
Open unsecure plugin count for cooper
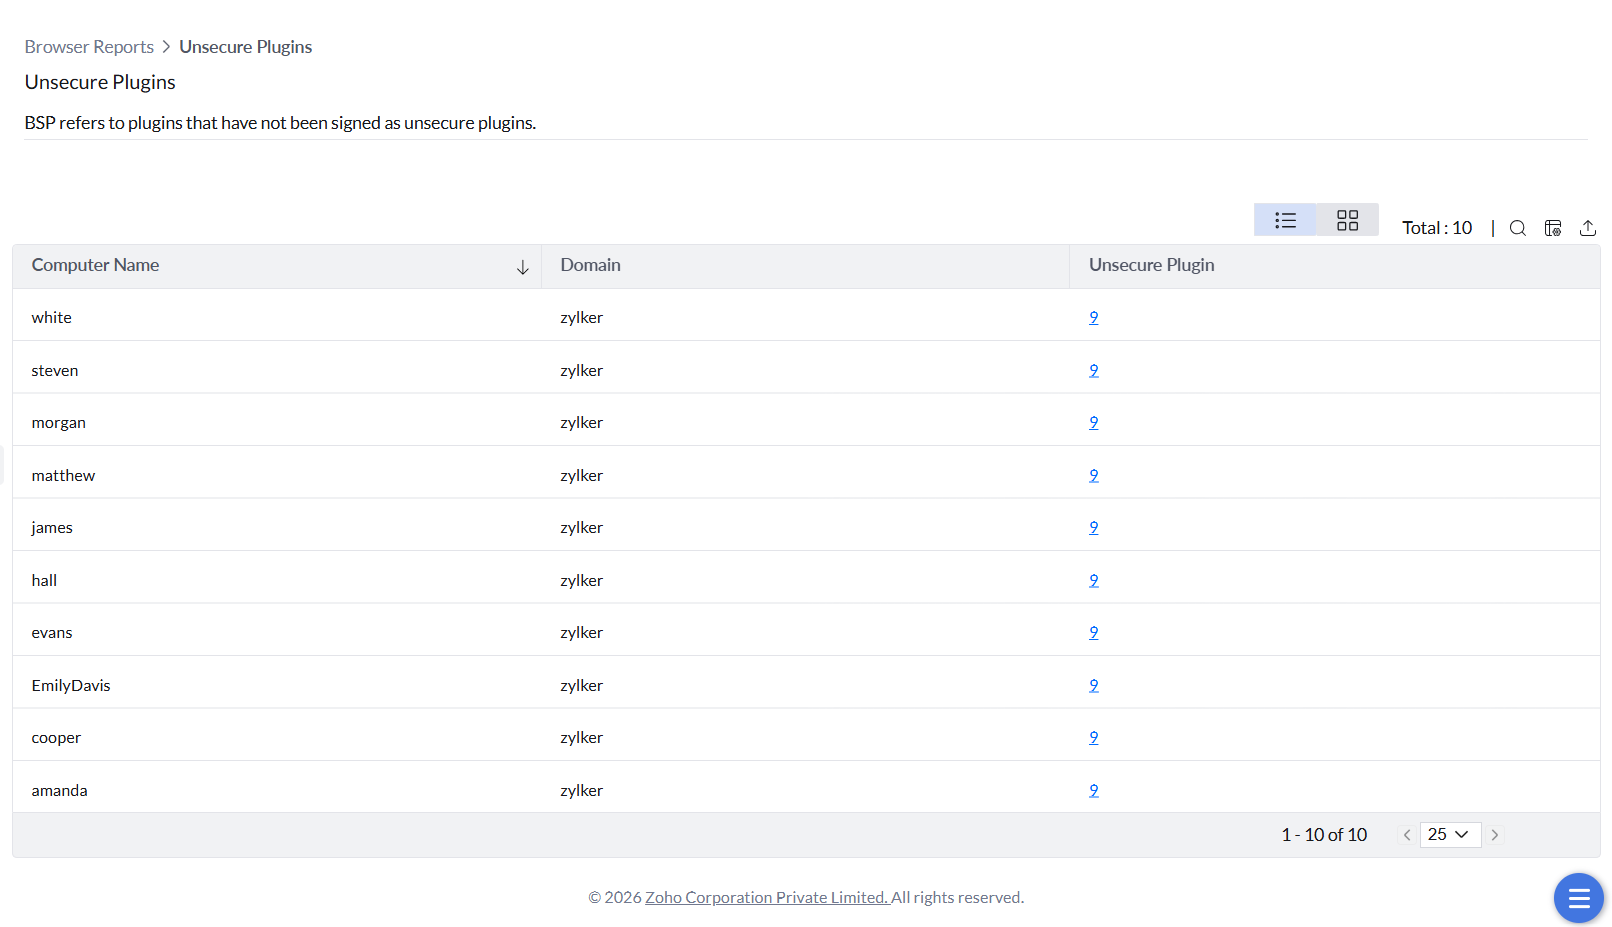click(1094, 738)
